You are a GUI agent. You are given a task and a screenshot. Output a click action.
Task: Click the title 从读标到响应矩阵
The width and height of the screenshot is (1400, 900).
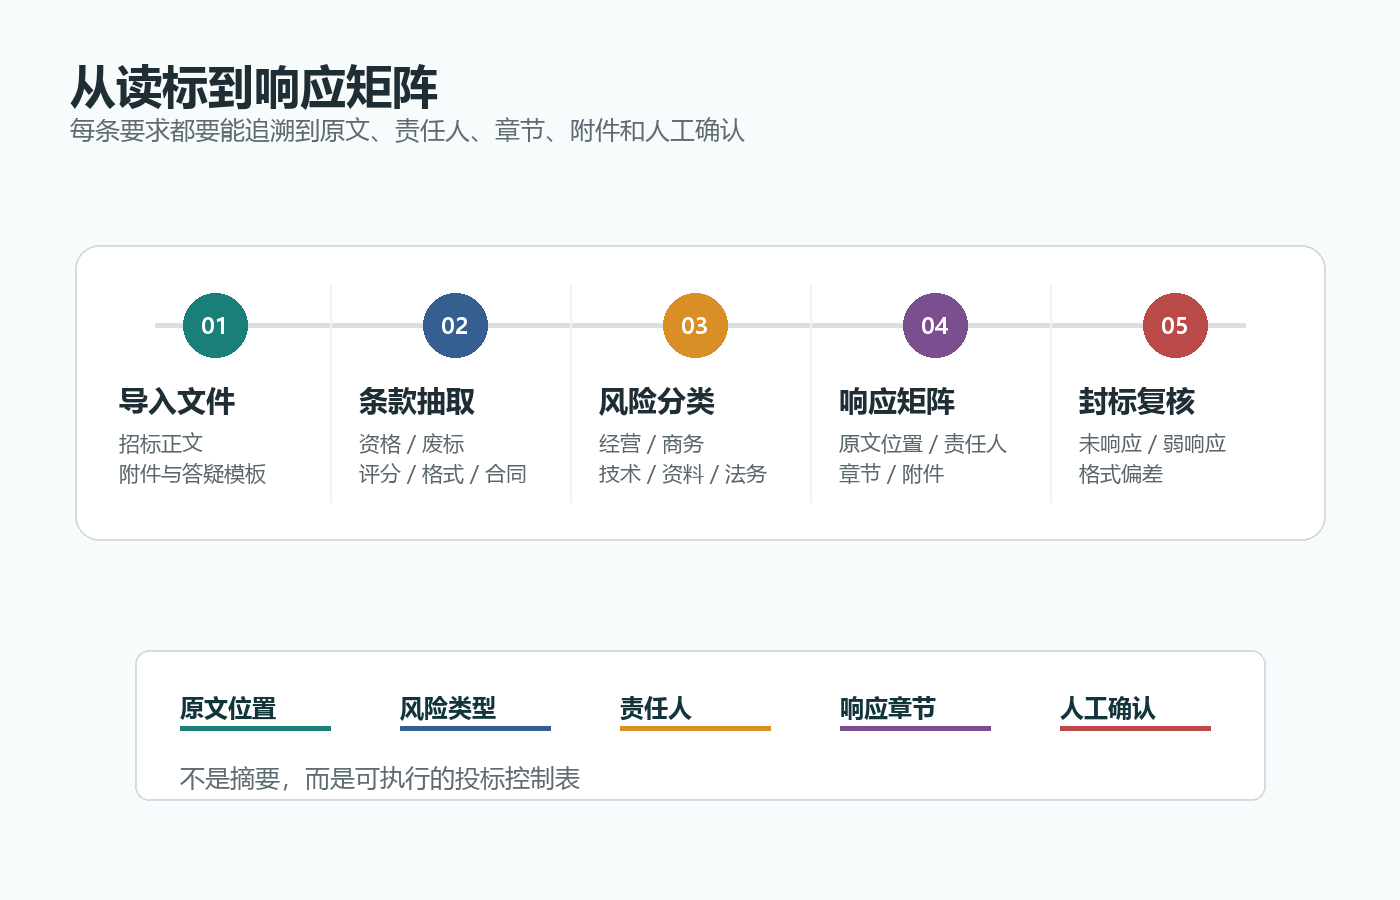tap(254, 88)
